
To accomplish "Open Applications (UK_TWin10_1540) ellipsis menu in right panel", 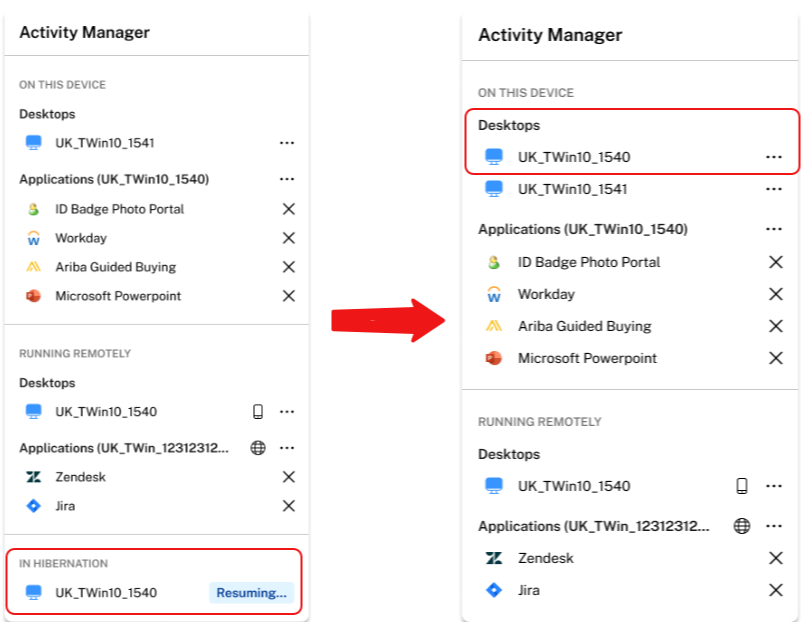I will (x=773, y=229).
